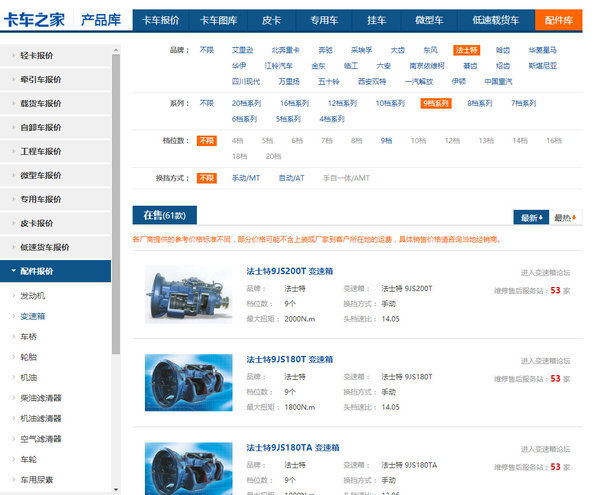600x495 pixels.
Task: Switch to the 卡车图库 tab
Action: [218, 20]
